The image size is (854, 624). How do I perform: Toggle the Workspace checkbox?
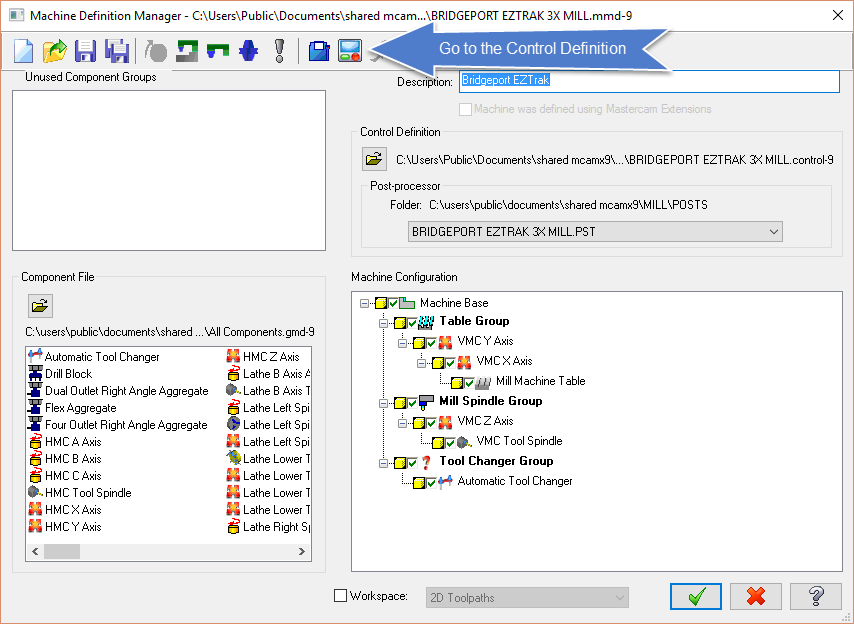(x=341, y=596)
